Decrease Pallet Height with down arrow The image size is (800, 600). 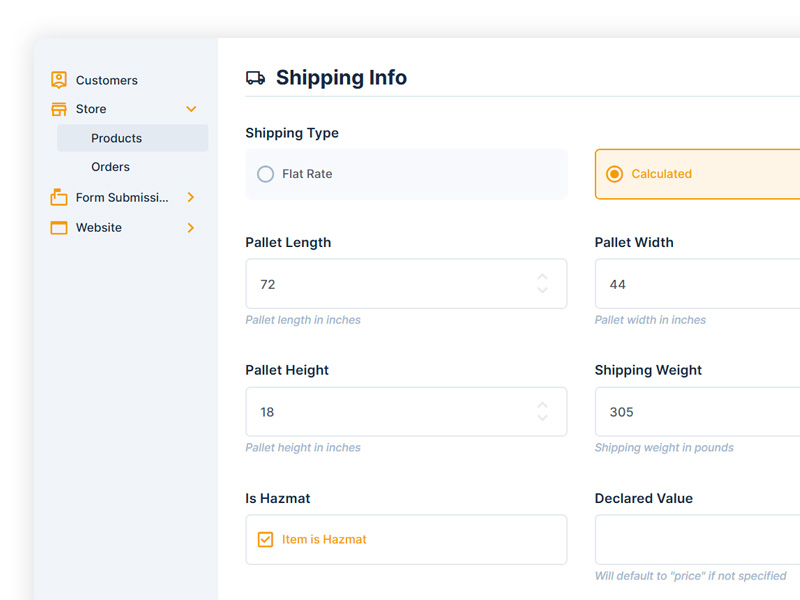click(x=542, y=418)
